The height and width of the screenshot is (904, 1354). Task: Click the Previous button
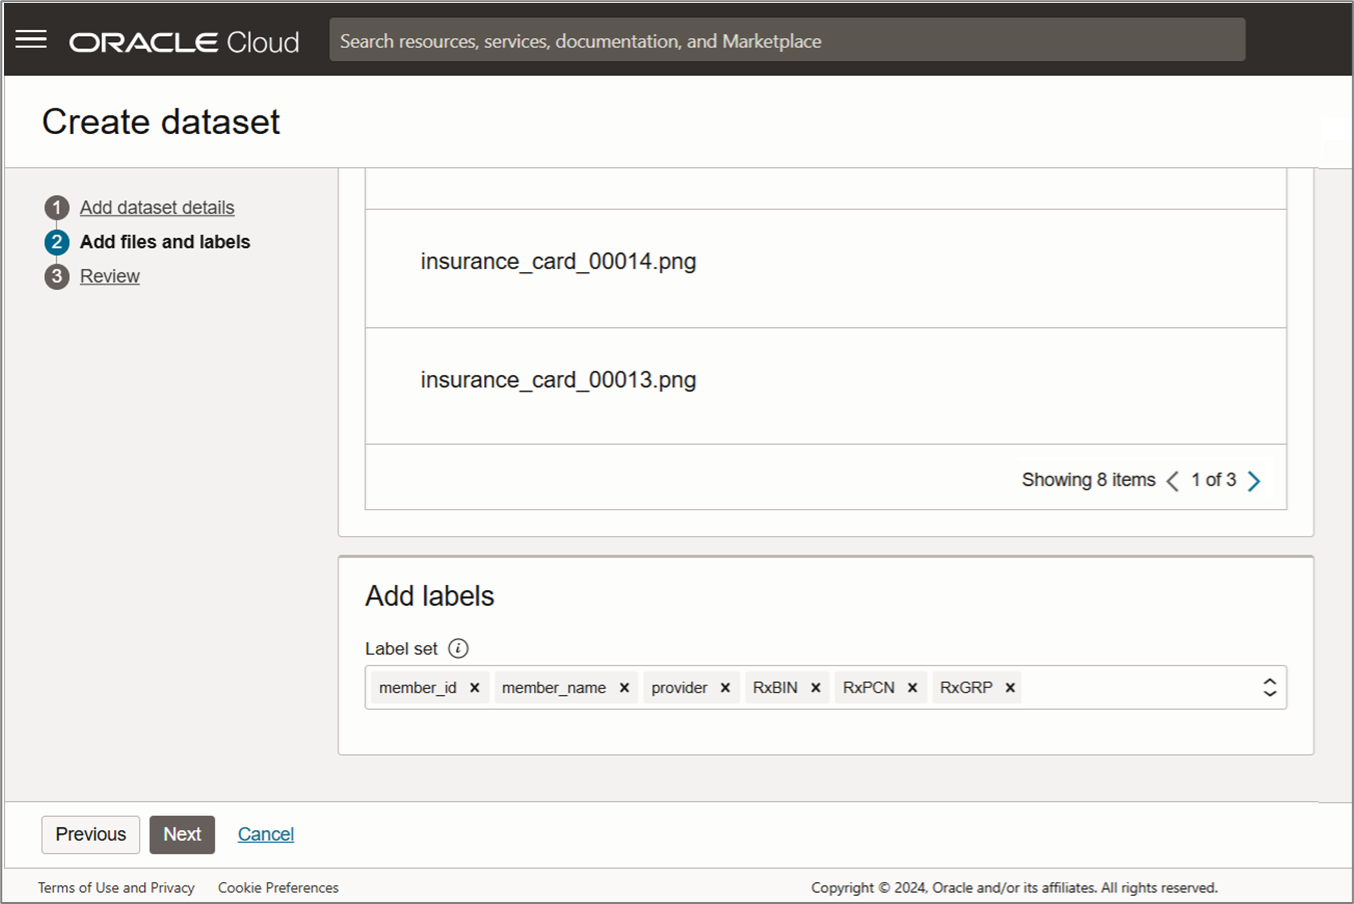pyautogui.click(x=90, y=834)
